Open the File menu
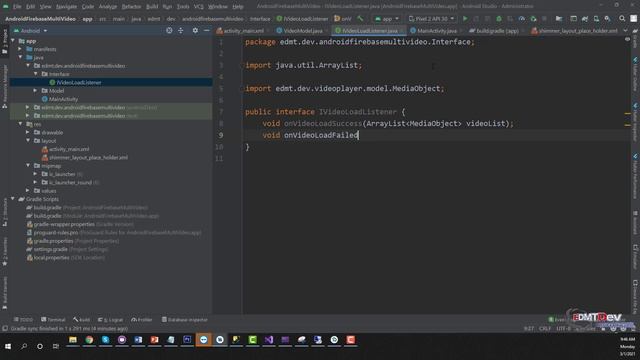The width and height of the screenshot is (640, 360). coord(17,7)
